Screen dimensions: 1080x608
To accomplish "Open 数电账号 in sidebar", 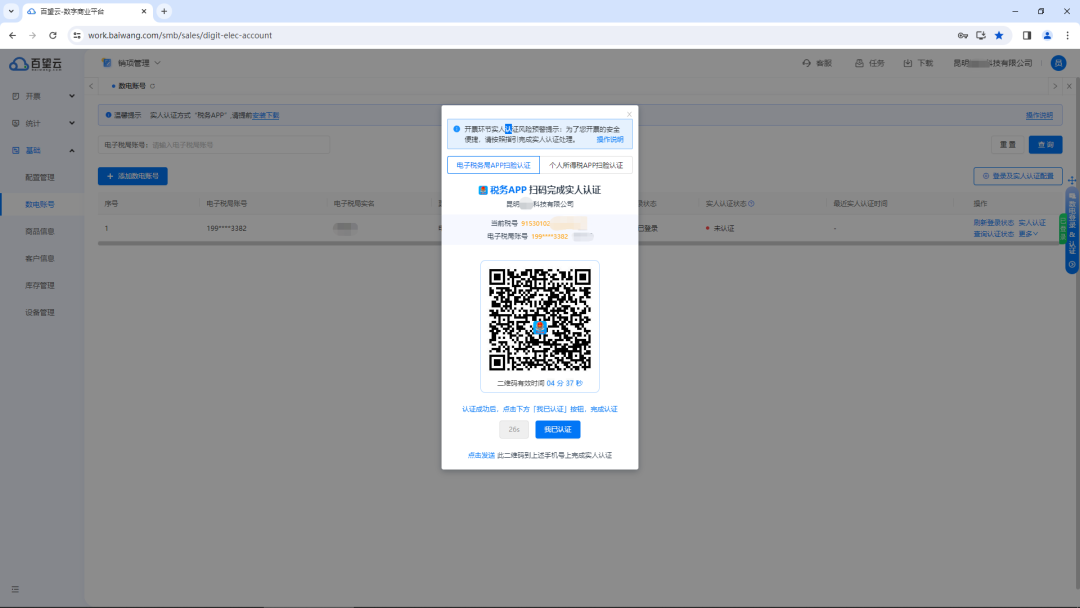I will (40, 205).
